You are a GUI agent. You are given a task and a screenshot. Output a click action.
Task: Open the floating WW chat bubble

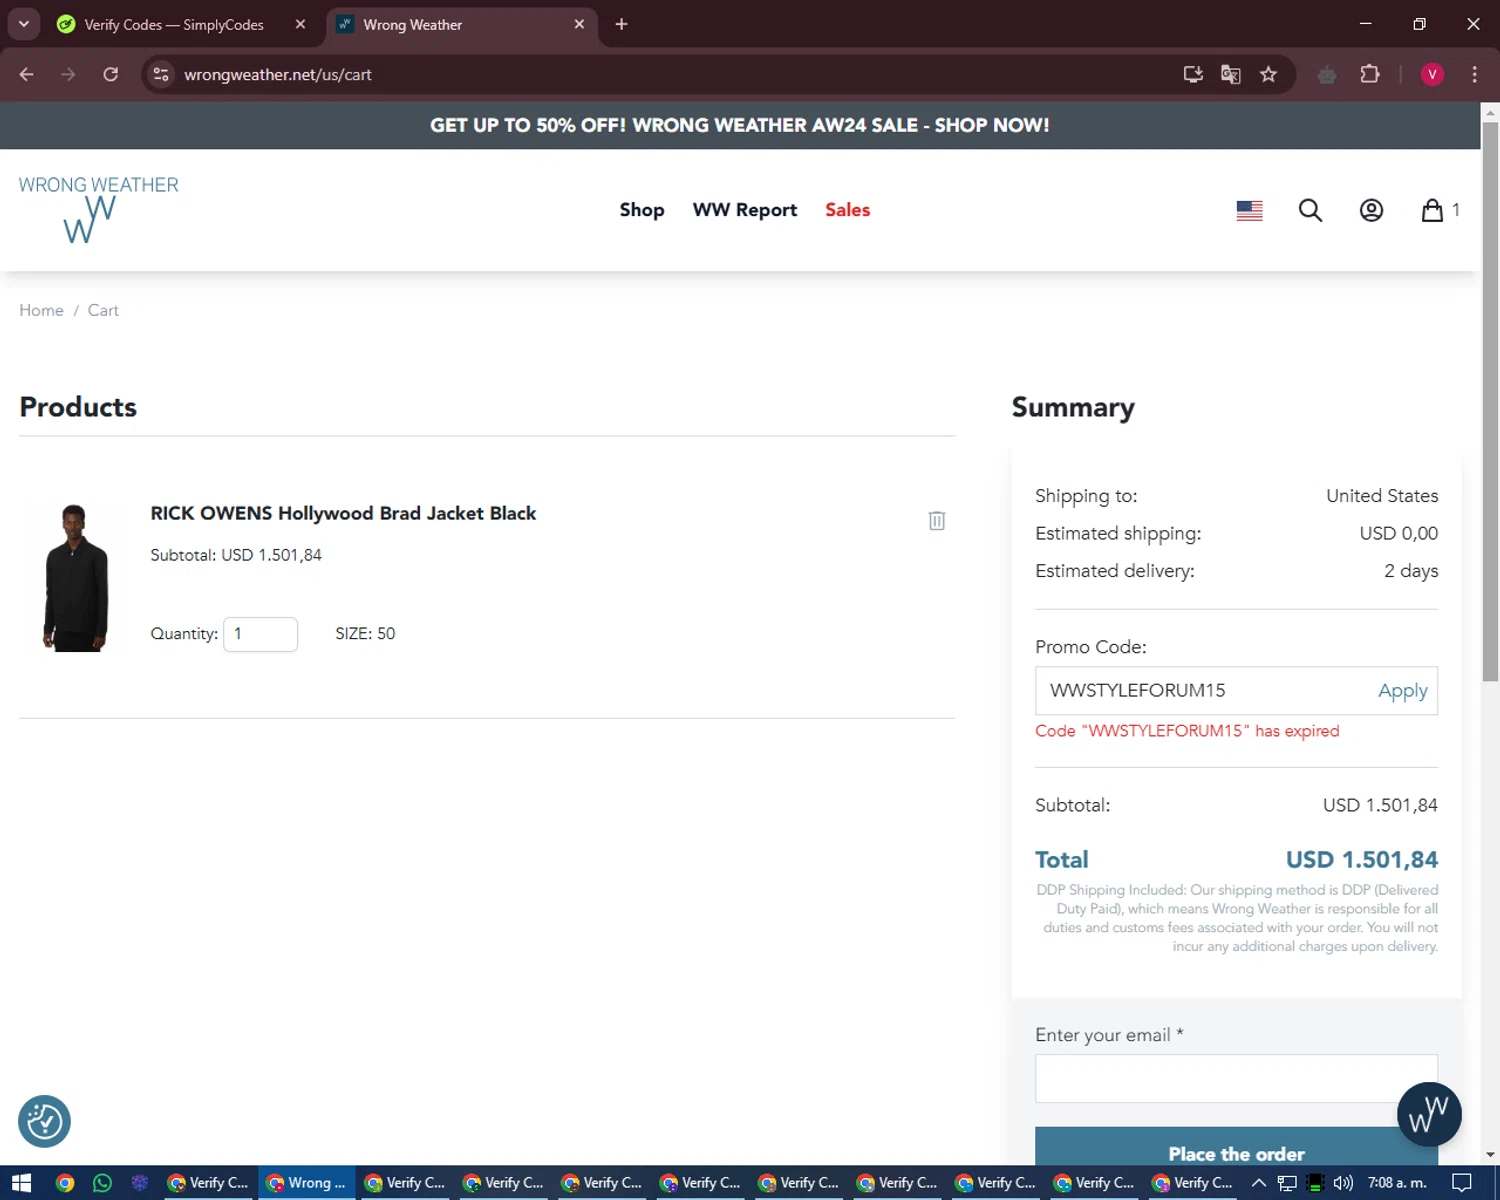pyautogui.click(x=1429, y=1114)
